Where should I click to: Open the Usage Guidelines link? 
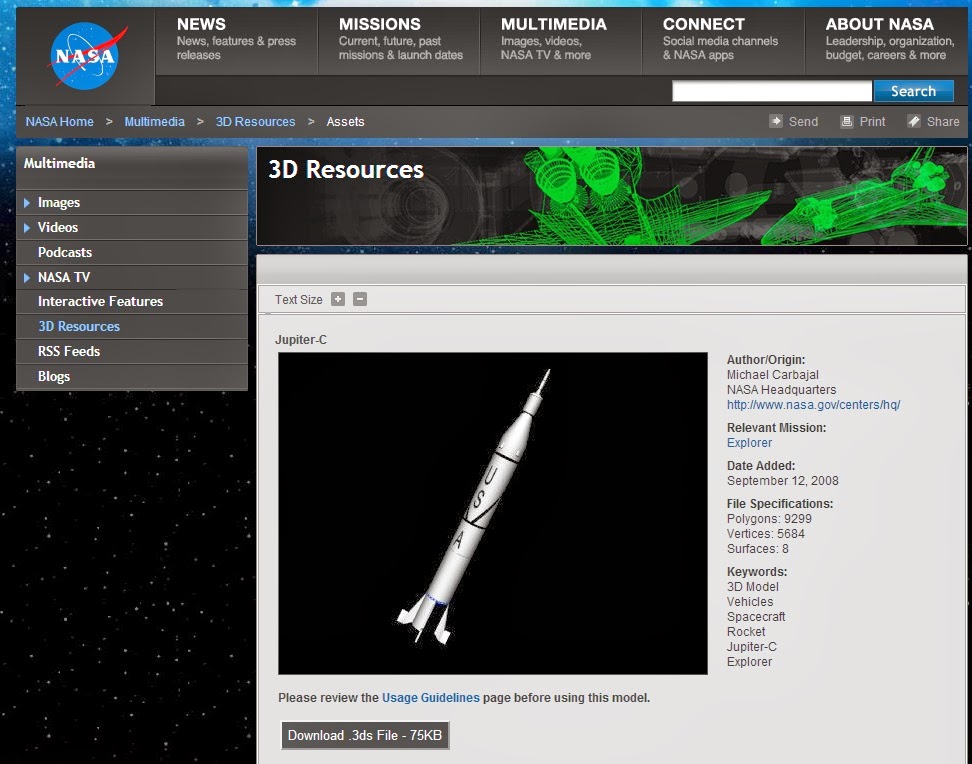pyautogui.click(x=430, y=697)
